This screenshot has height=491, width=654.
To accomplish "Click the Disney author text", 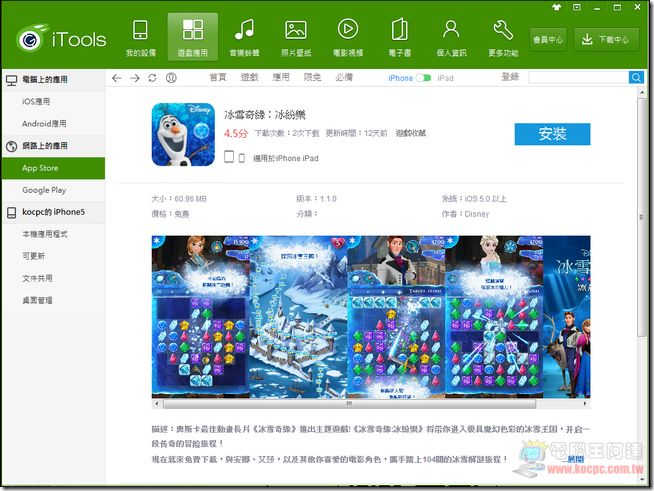I will (477, 214).
